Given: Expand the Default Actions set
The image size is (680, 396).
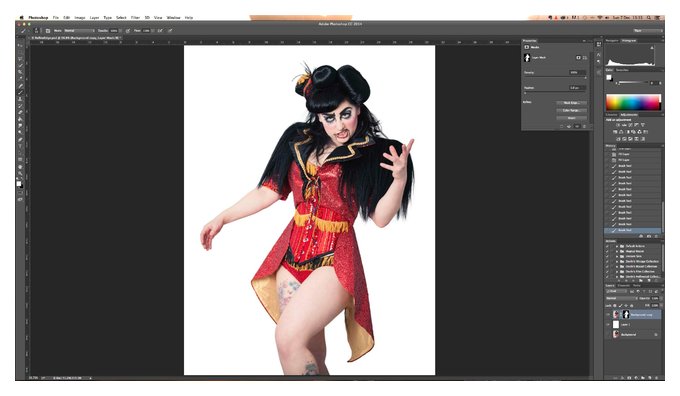Looking at the screenshot, I should tap(617, 246).
